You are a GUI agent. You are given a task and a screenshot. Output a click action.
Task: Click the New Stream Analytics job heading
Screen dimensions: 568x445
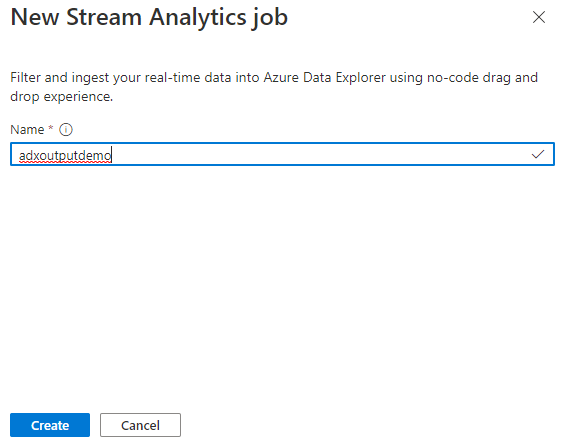[149, 17]
